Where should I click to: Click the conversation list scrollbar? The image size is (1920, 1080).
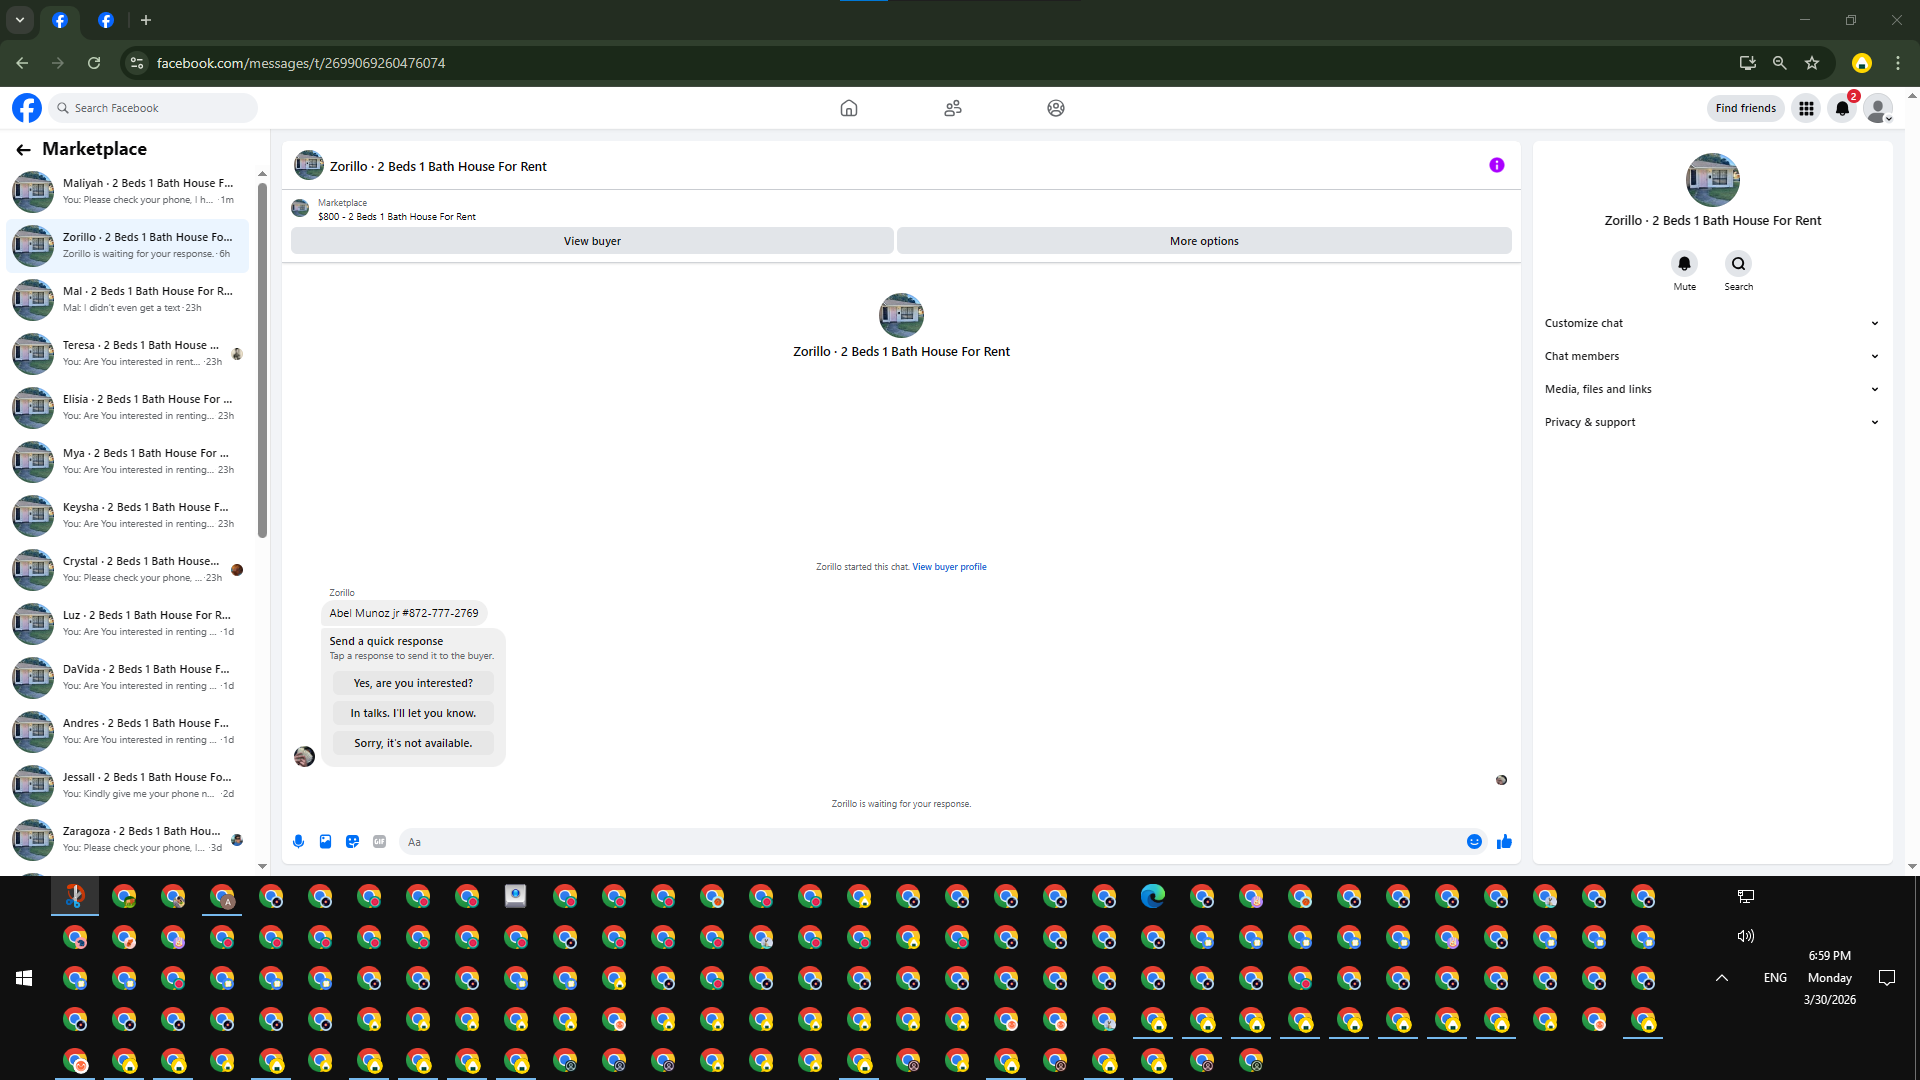coord(262,360)
